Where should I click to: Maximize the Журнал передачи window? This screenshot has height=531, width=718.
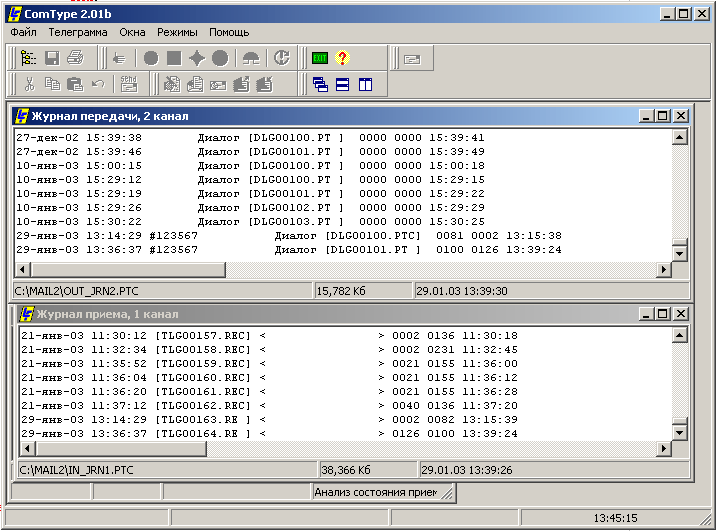click(663, 116)
